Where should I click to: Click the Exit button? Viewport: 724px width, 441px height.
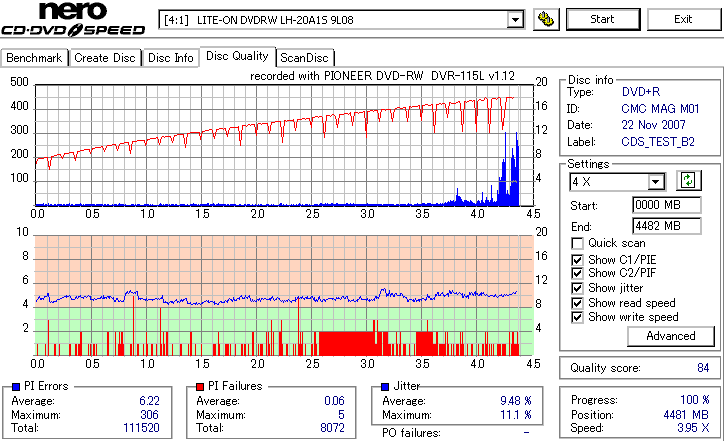click(x=683, y=19)
